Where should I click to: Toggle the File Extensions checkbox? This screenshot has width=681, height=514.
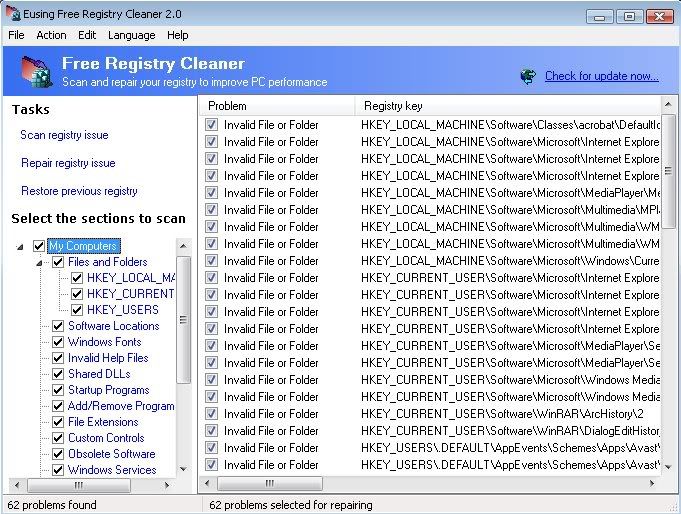pyautogui.click(x=58, y=422)
